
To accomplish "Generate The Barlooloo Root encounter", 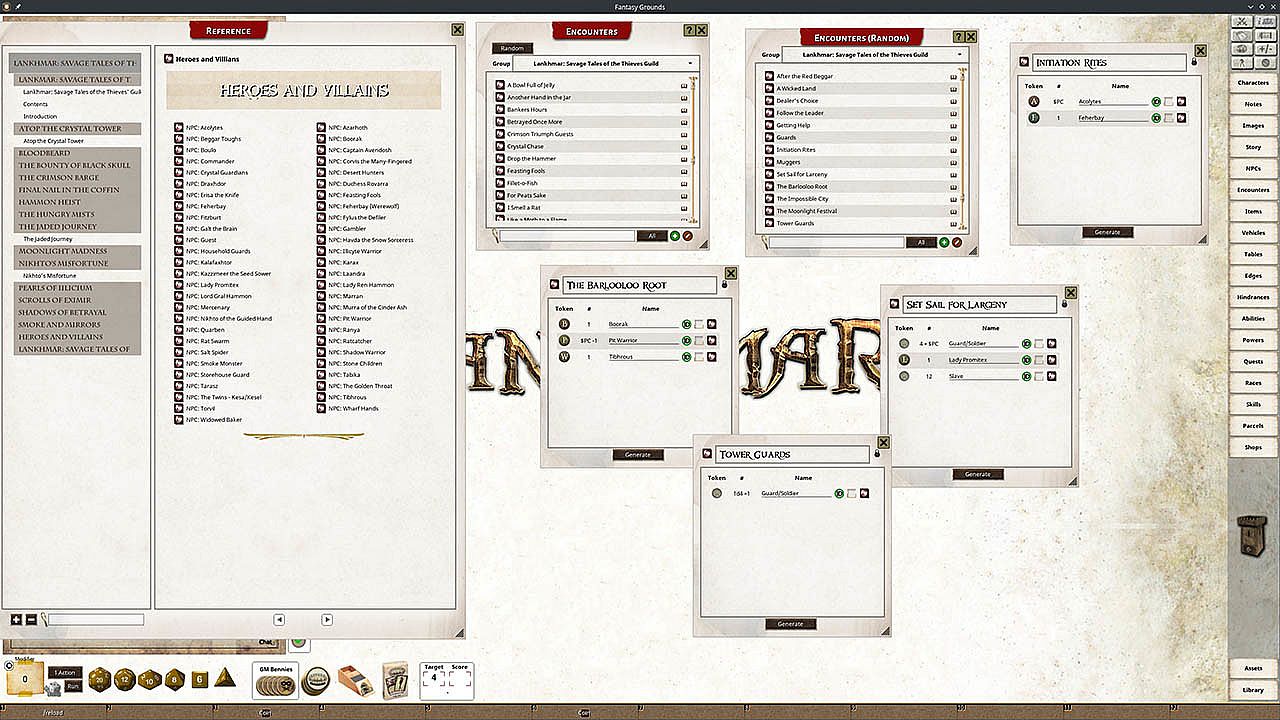I will tap(638, 455).
